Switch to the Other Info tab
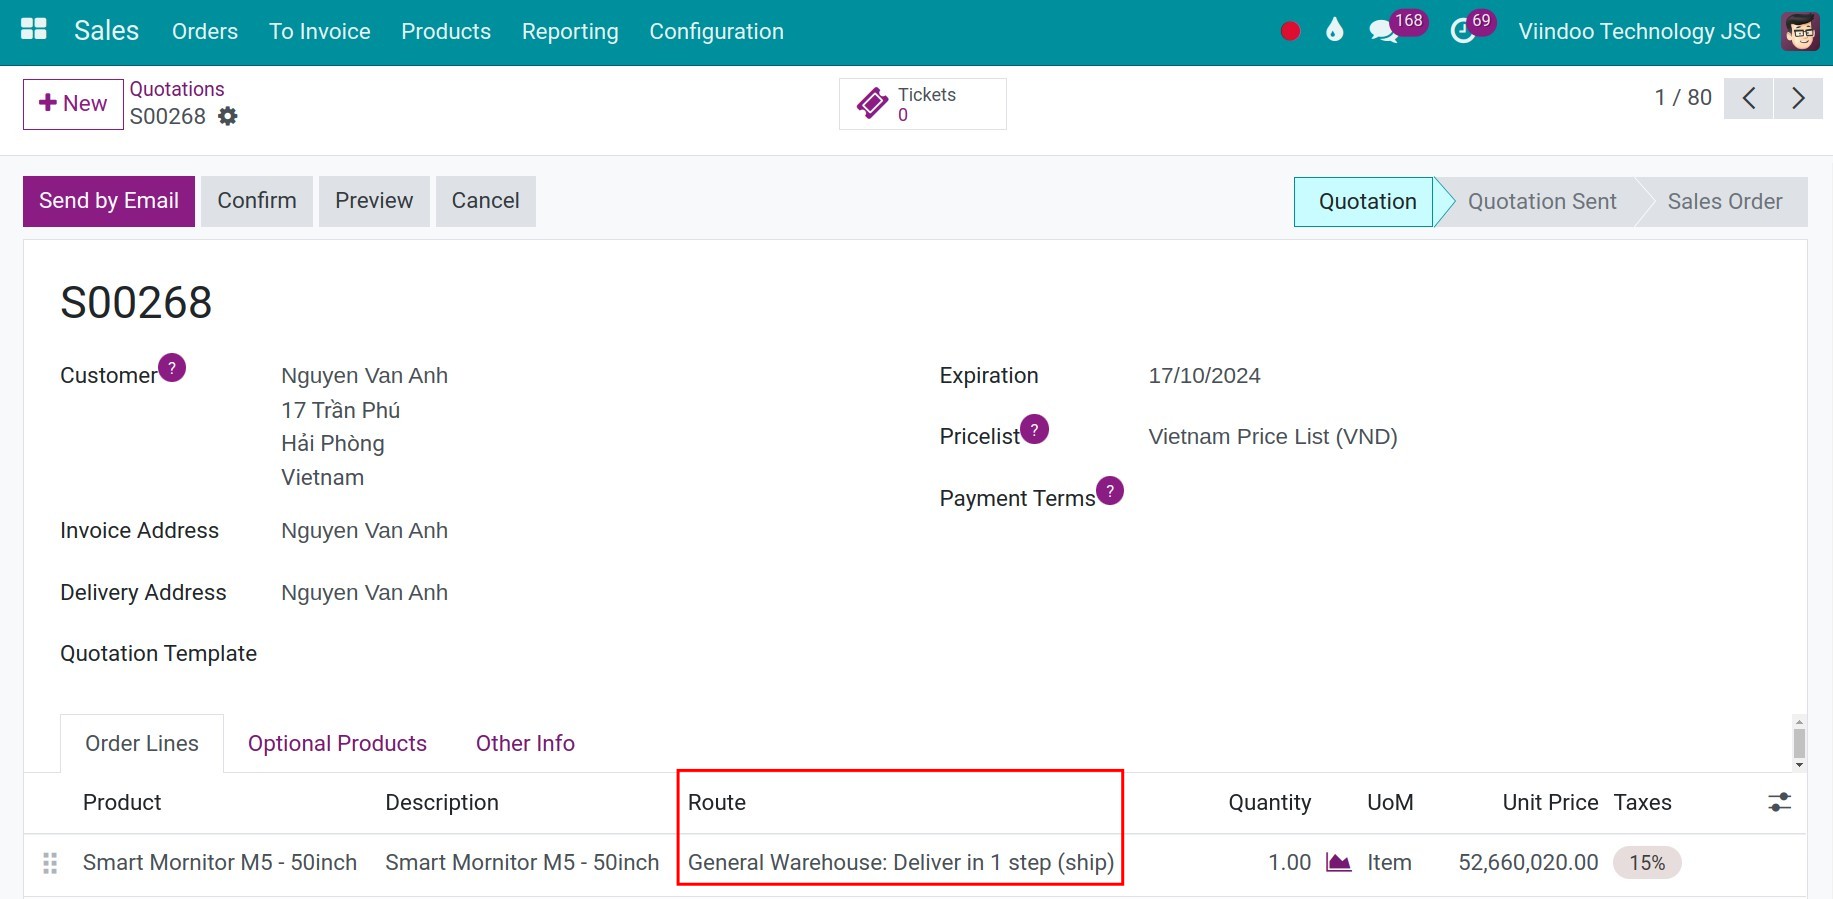This screenshot has height=899, width=1833. coord(525,743)
